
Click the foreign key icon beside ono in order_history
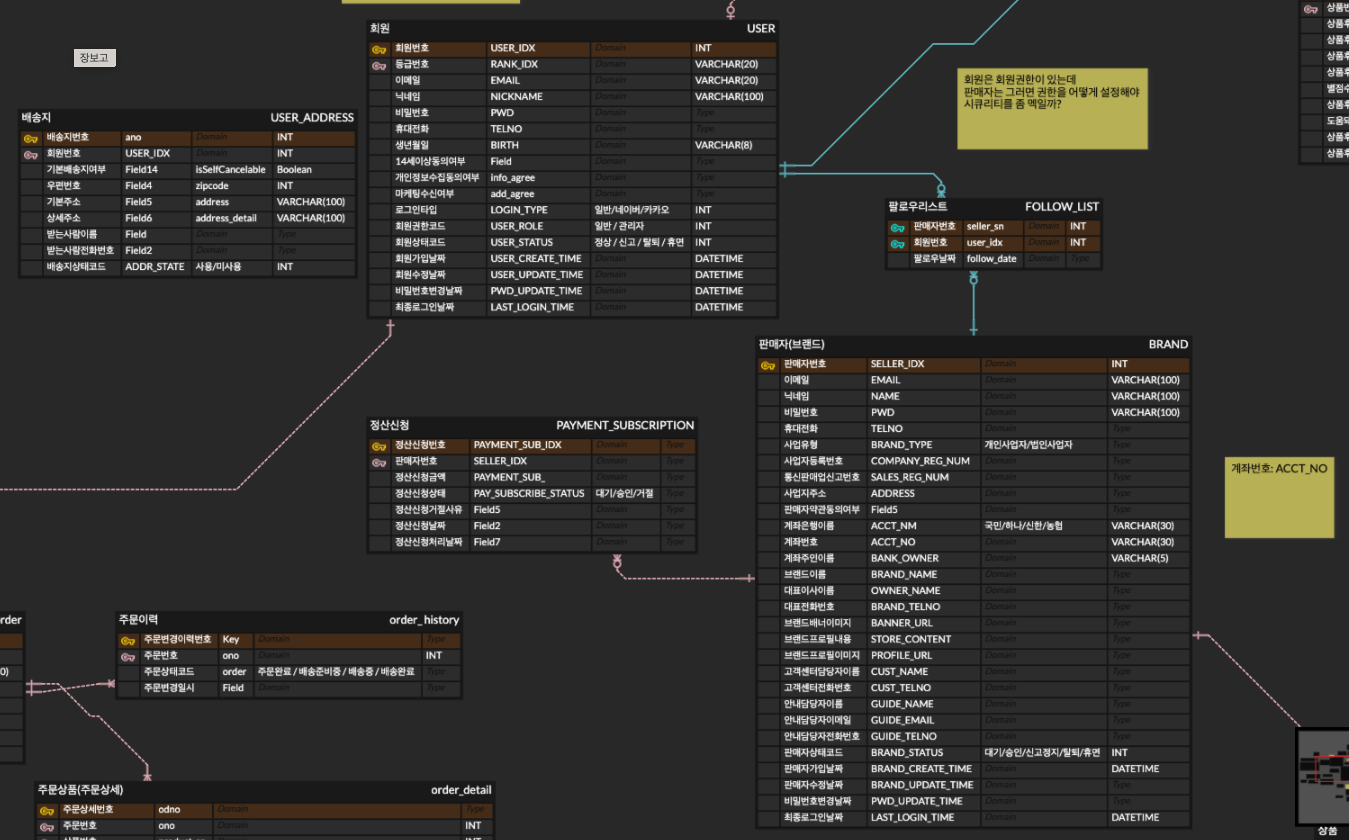coord(128,656)
